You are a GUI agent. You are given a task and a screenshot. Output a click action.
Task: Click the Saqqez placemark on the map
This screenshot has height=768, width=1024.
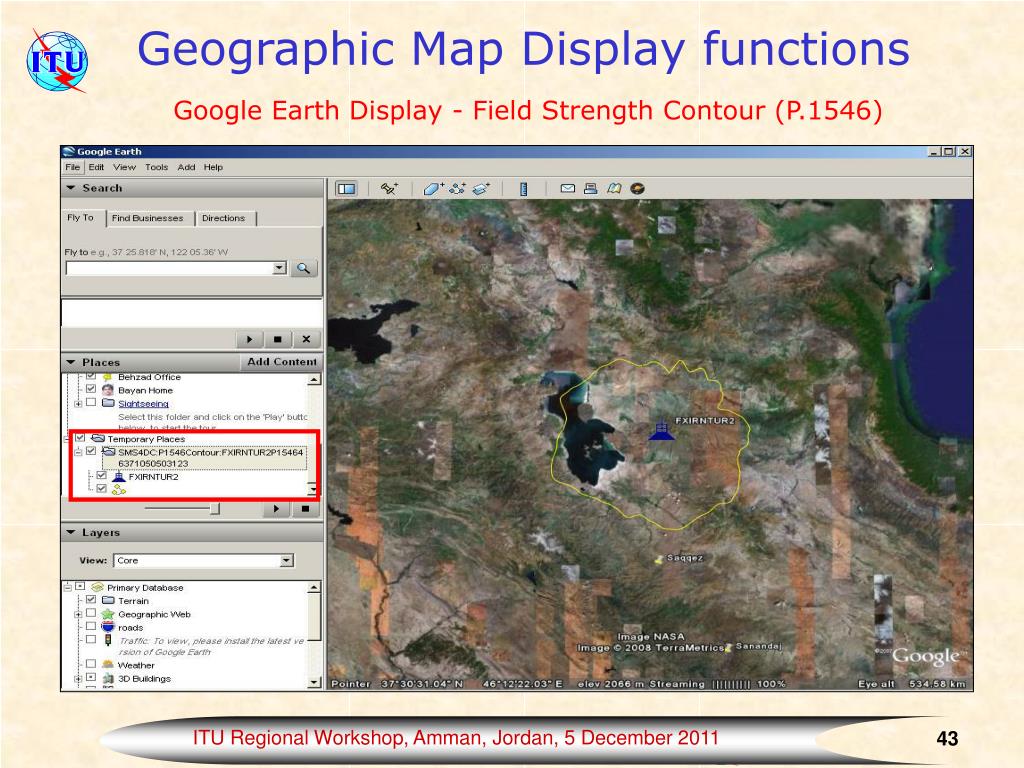[660, 559]
